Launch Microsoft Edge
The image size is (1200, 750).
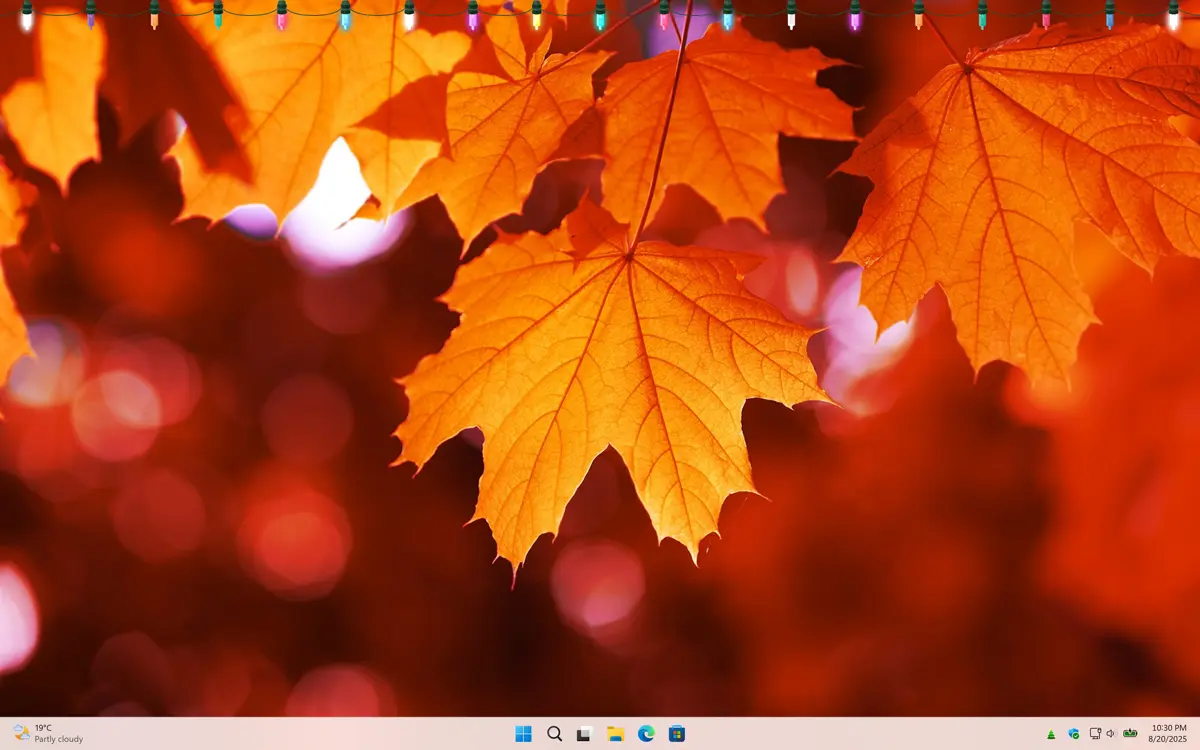point(647,733)
